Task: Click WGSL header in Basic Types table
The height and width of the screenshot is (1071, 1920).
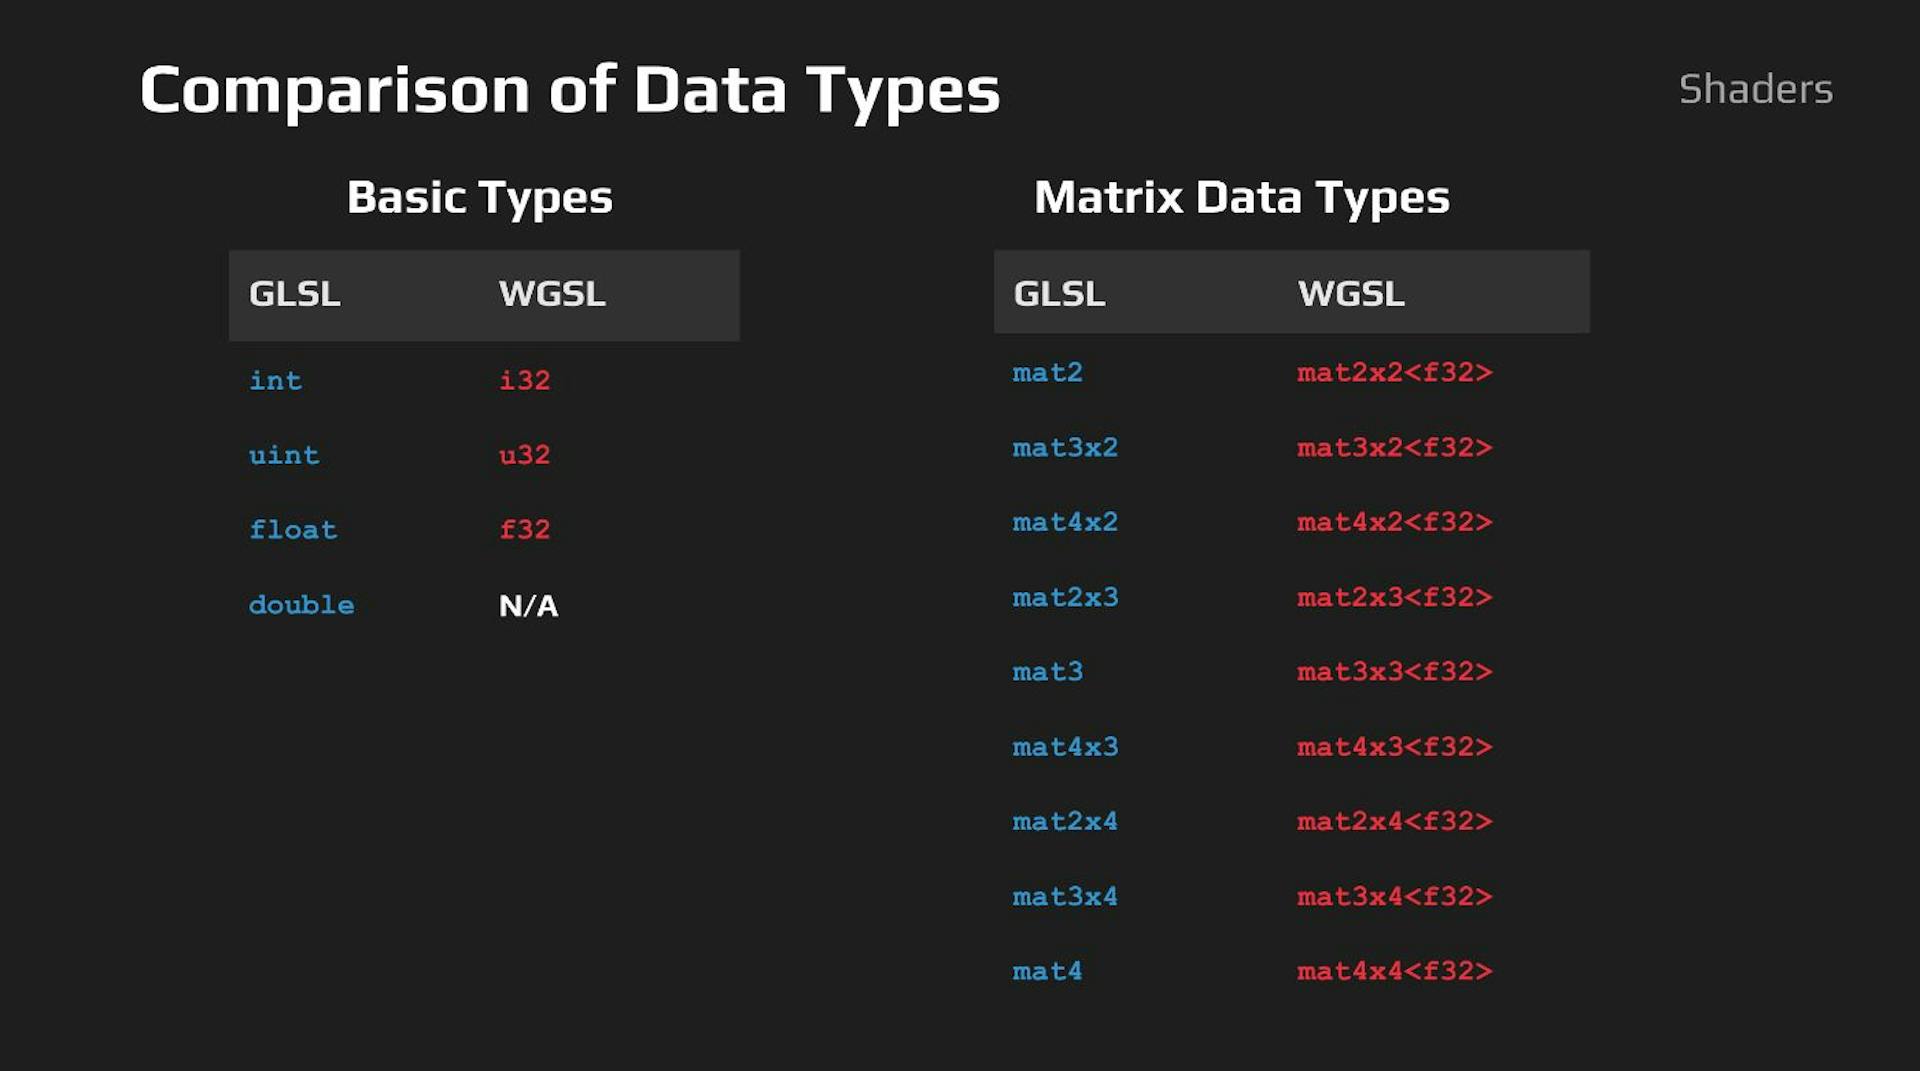Action: click(x=552, y=294)
